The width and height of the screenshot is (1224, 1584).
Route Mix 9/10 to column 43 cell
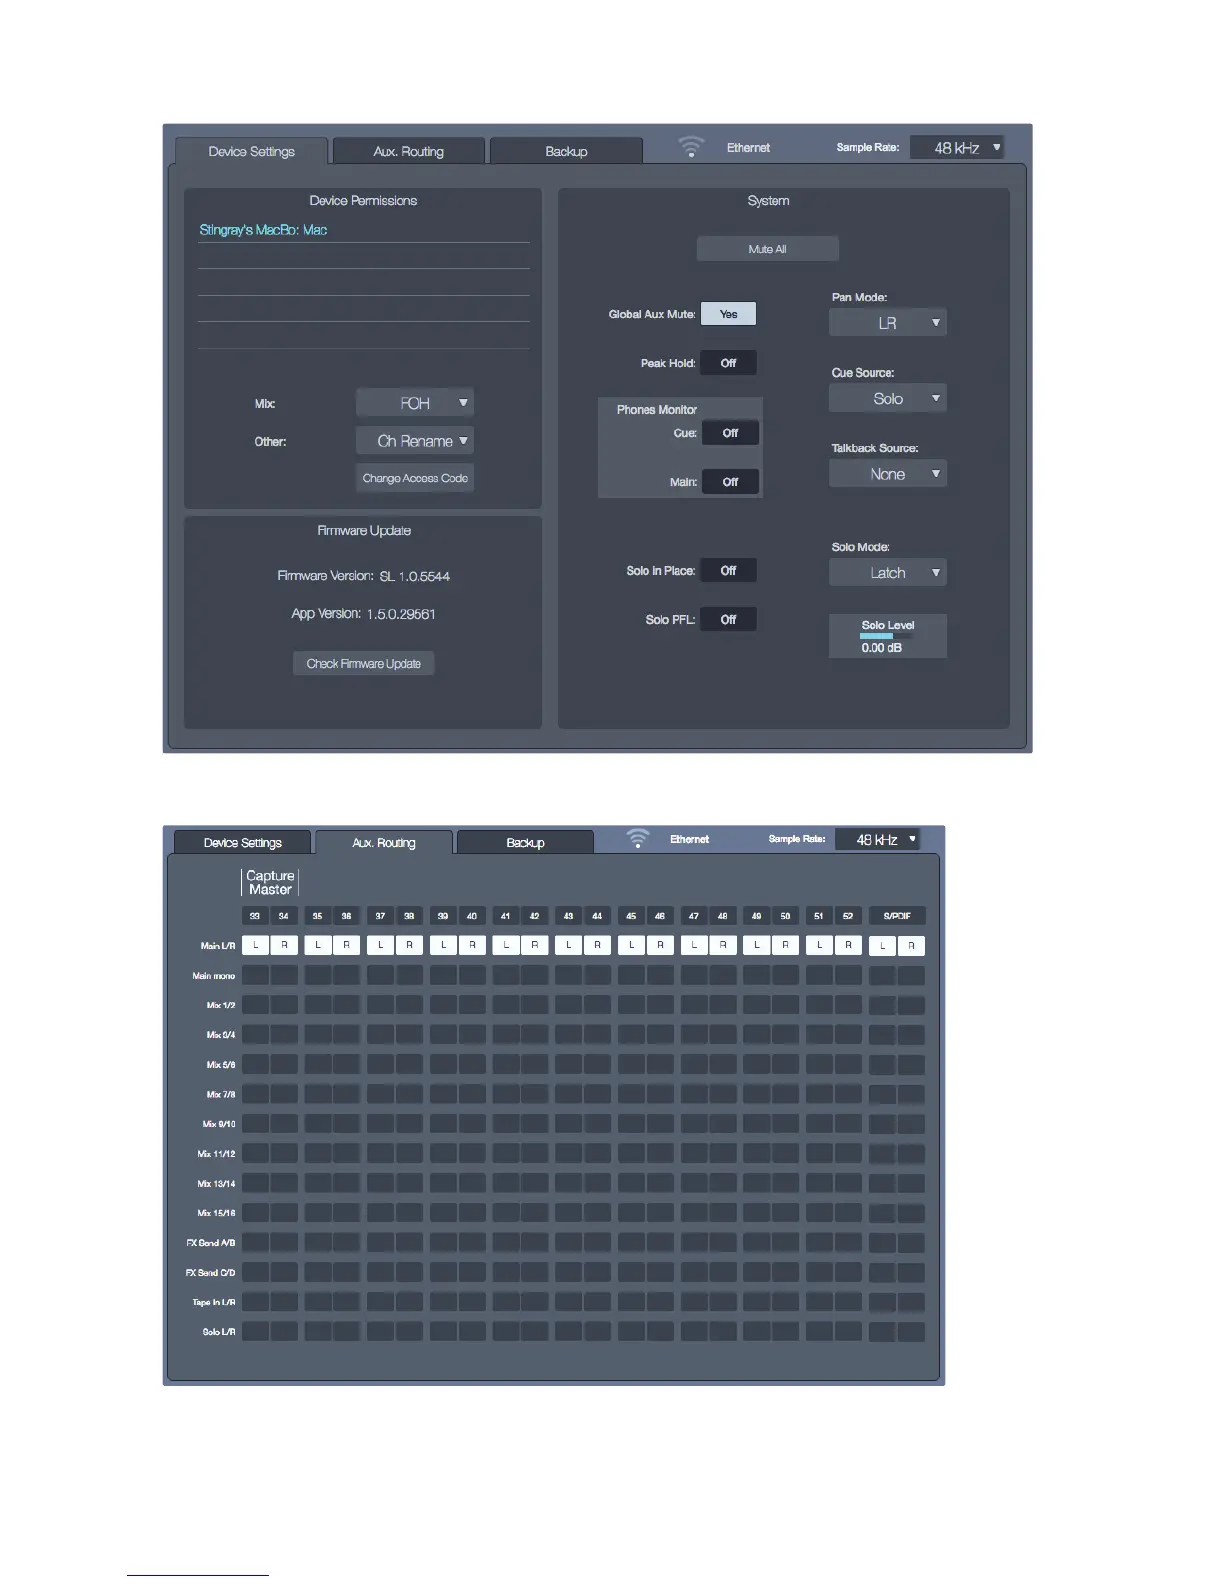coord(568,1124)
